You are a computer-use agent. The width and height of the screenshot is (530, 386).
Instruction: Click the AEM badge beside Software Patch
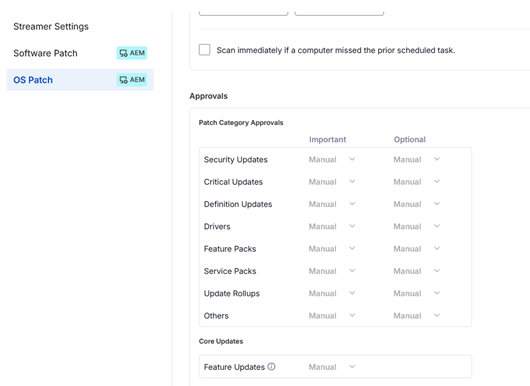pos(132,53)
